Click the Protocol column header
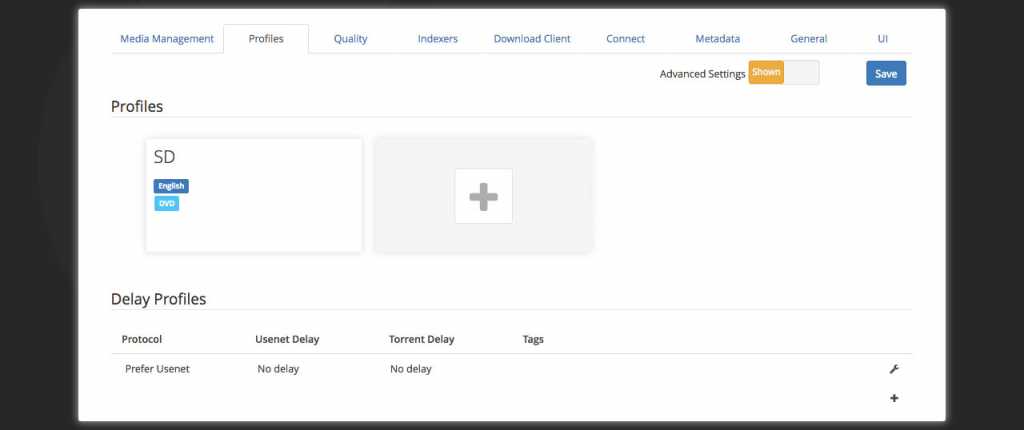This screenshot has height=430, width=1024. pos(142,339)
